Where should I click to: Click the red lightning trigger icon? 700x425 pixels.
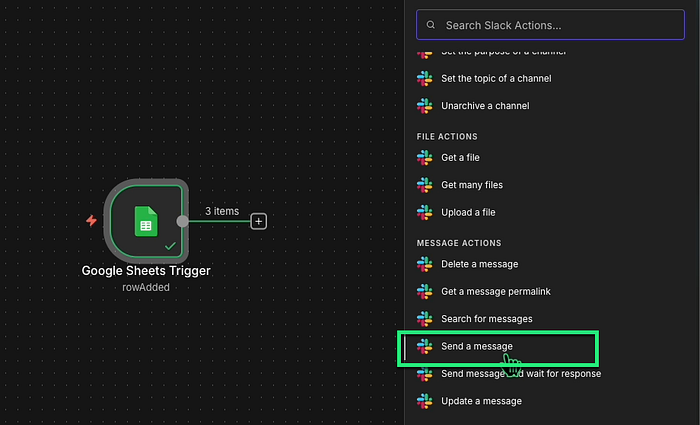[92, 221]
